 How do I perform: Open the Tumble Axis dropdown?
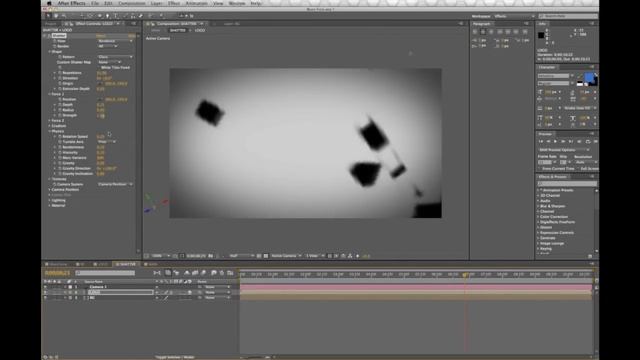[107, 142]
